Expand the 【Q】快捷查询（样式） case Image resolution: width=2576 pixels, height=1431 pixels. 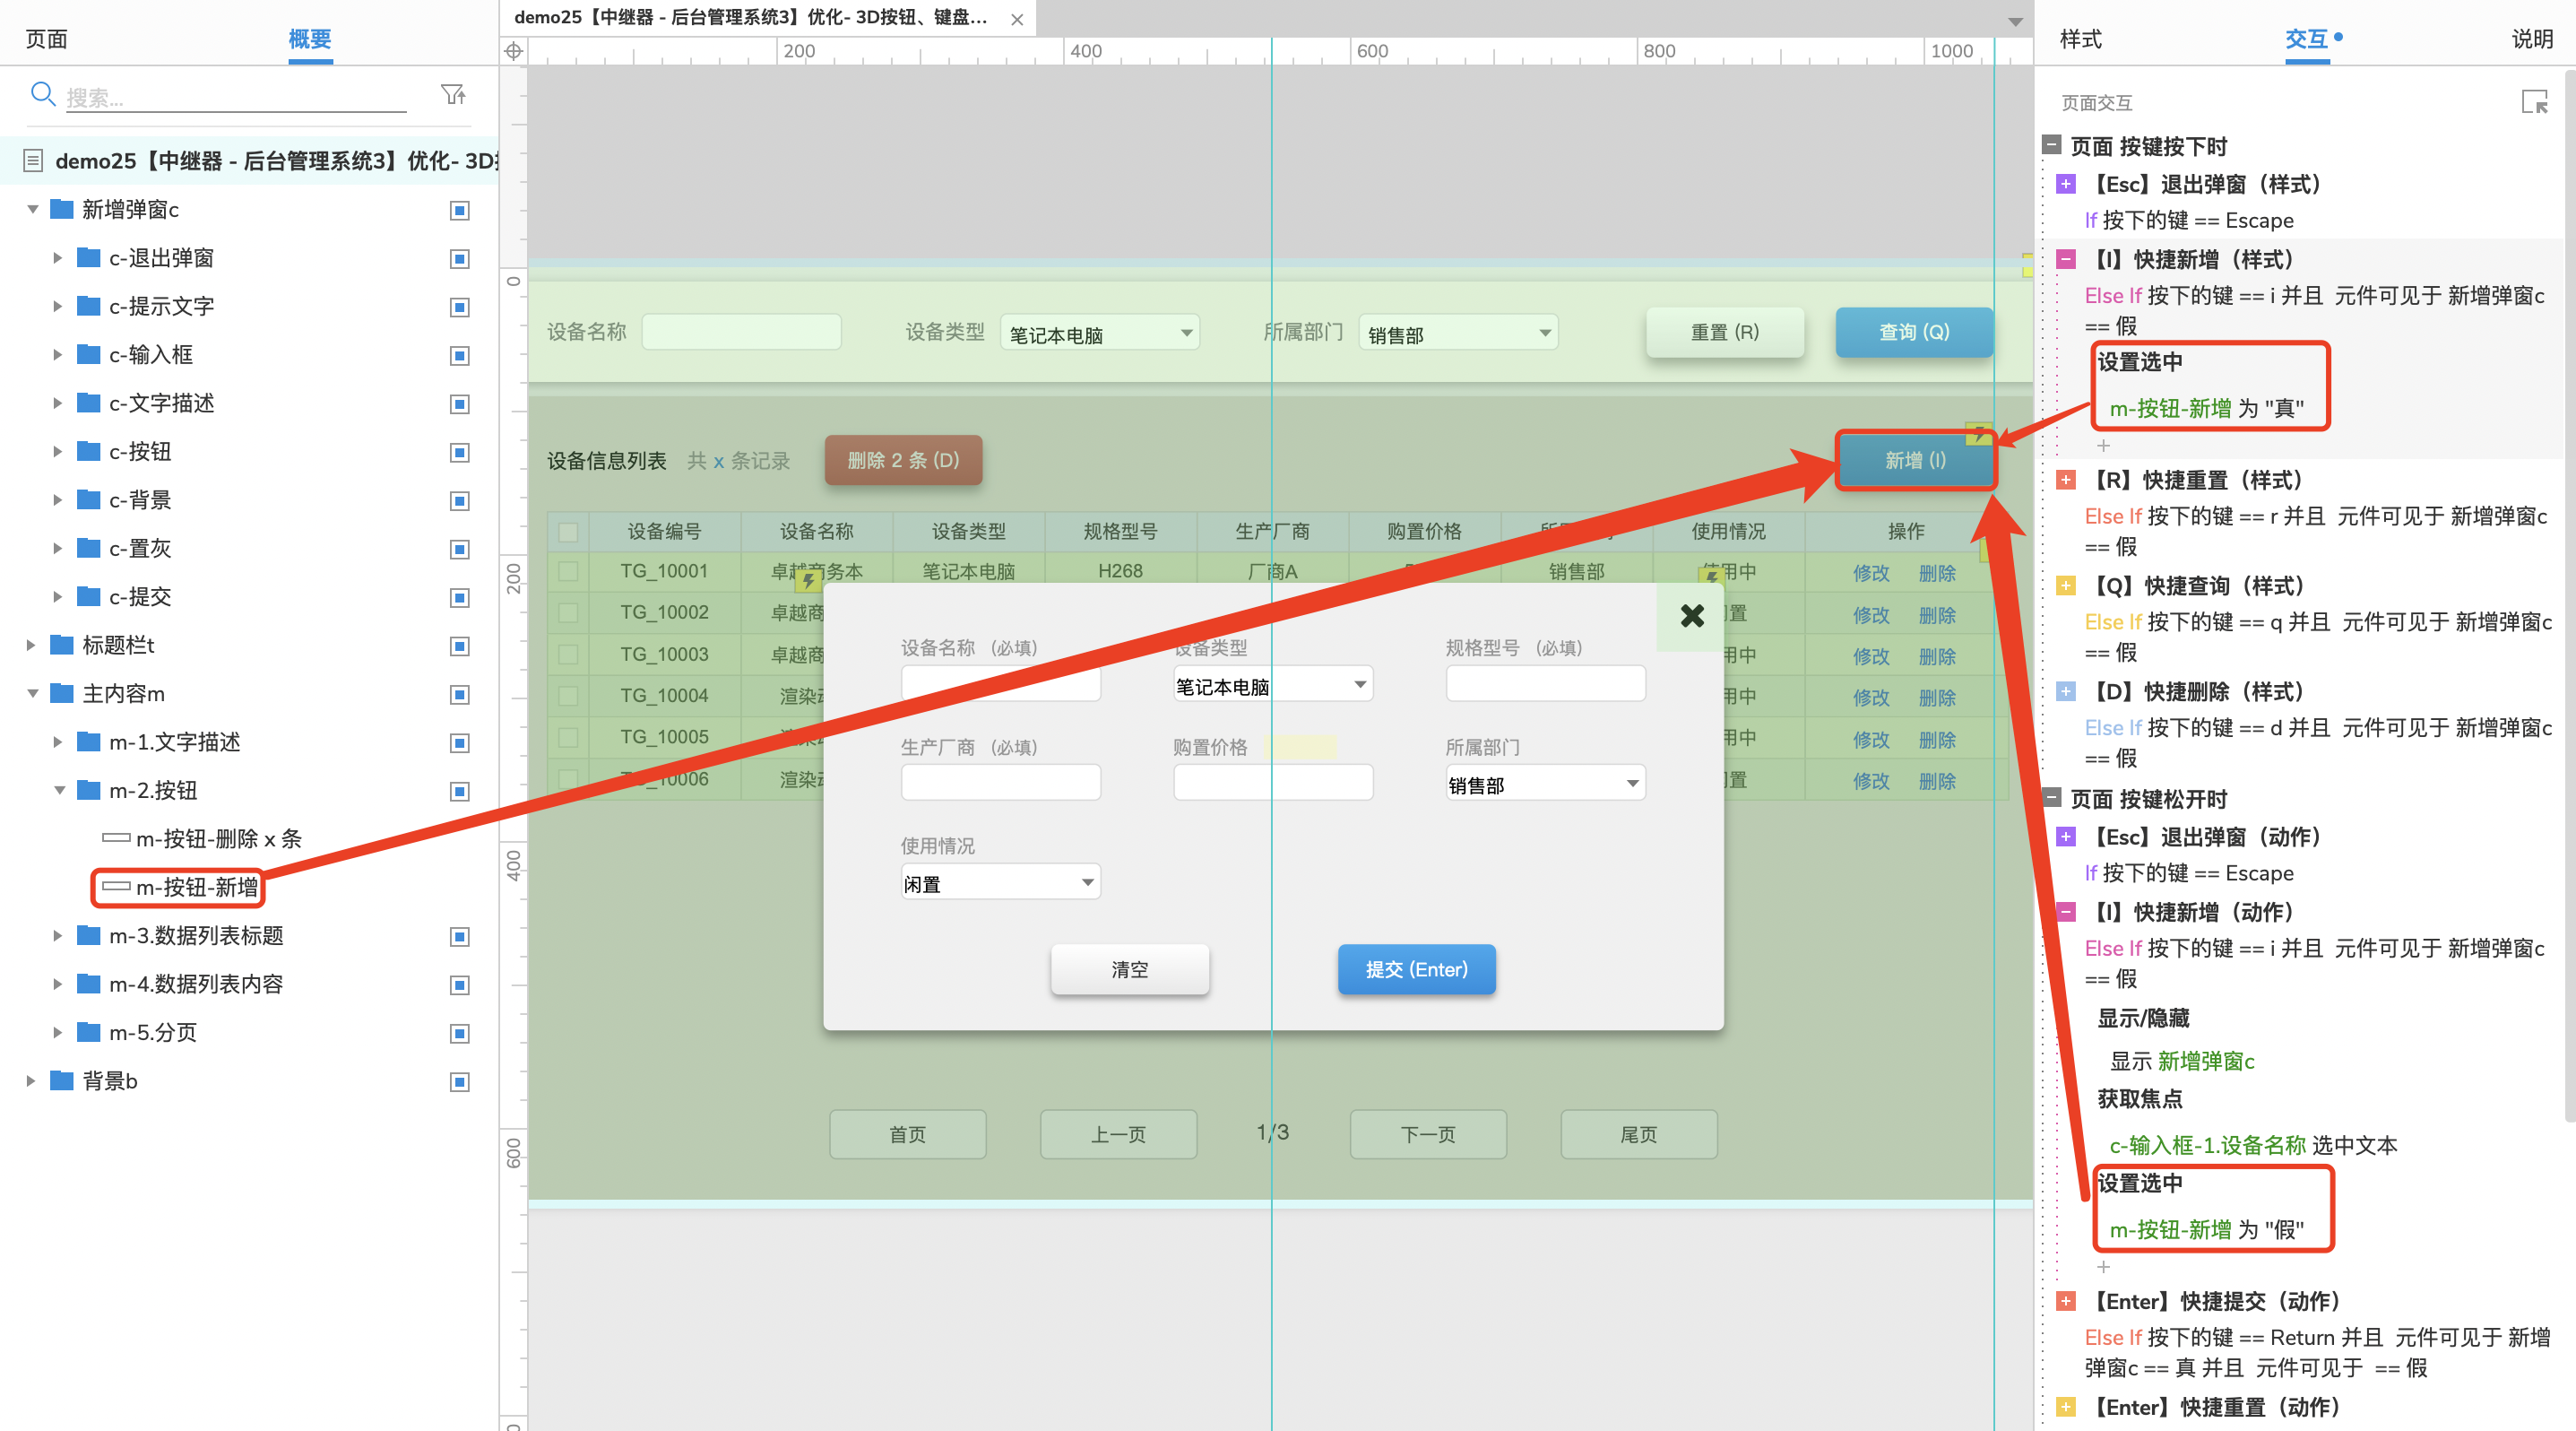2065,586
